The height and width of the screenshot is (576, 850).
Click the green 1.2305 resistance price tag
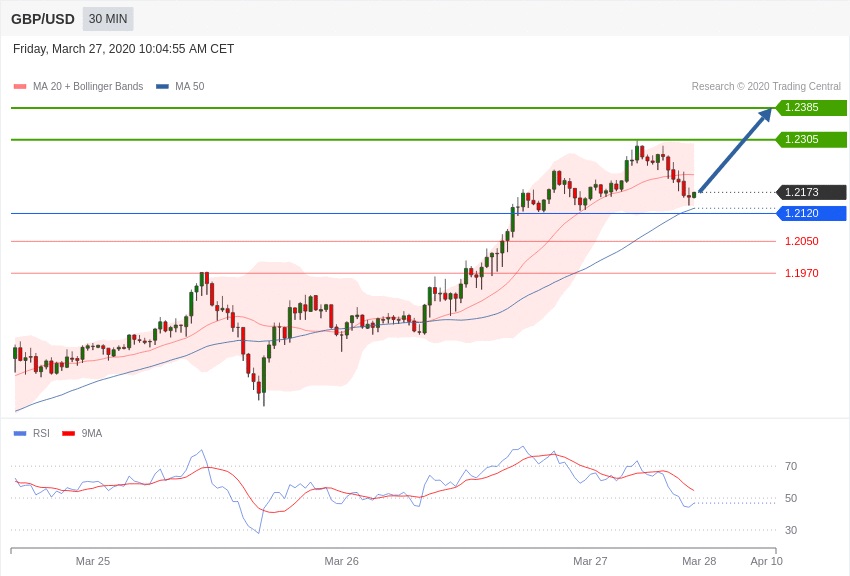(x=810, y=140)
